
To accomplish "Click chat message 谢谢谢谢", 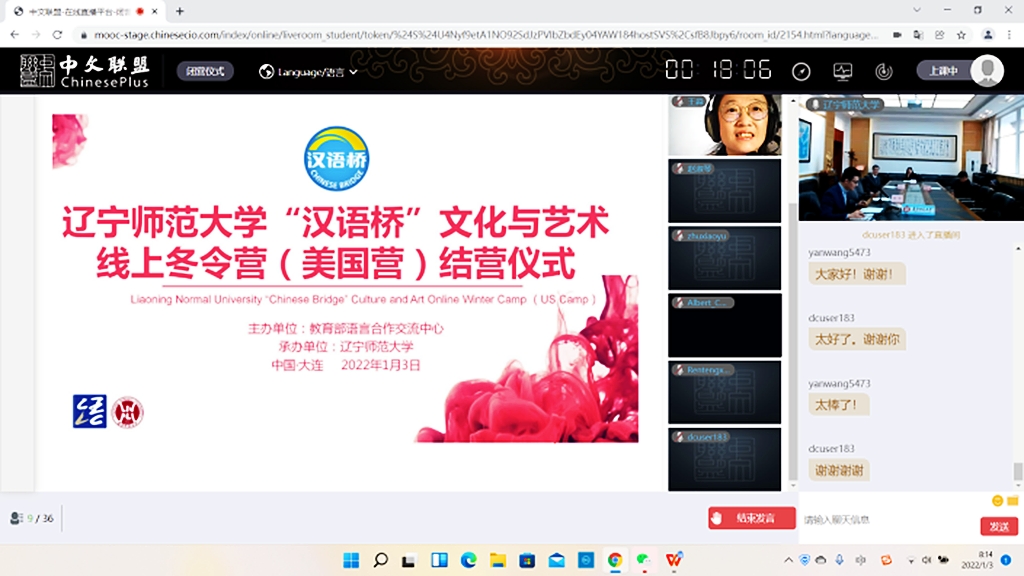I will tap(839, 470).
